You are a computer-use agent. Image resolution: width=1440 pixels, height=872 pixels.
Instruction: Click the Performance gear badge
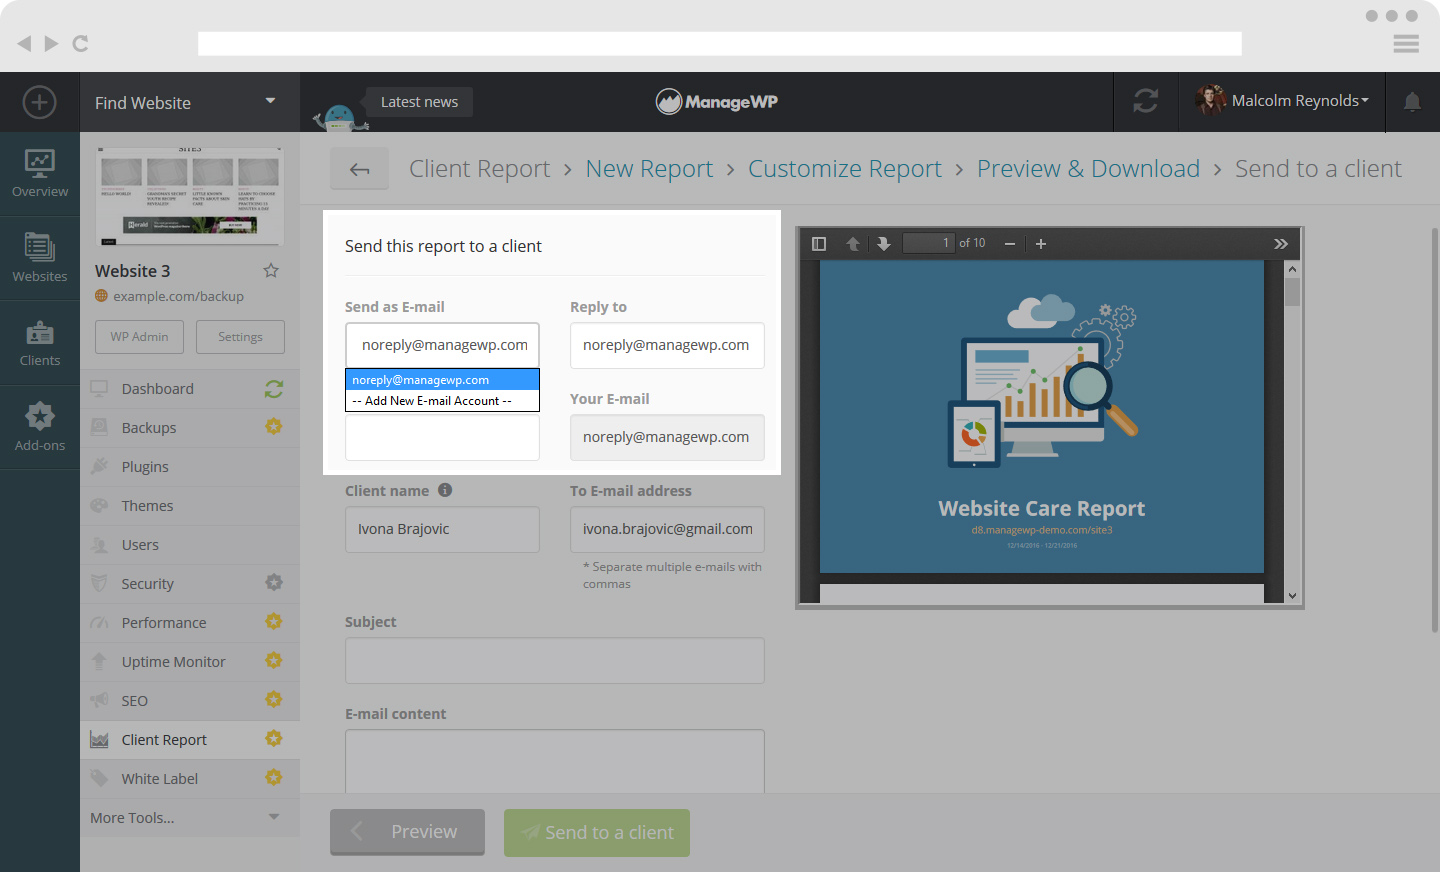click(273, 622)
